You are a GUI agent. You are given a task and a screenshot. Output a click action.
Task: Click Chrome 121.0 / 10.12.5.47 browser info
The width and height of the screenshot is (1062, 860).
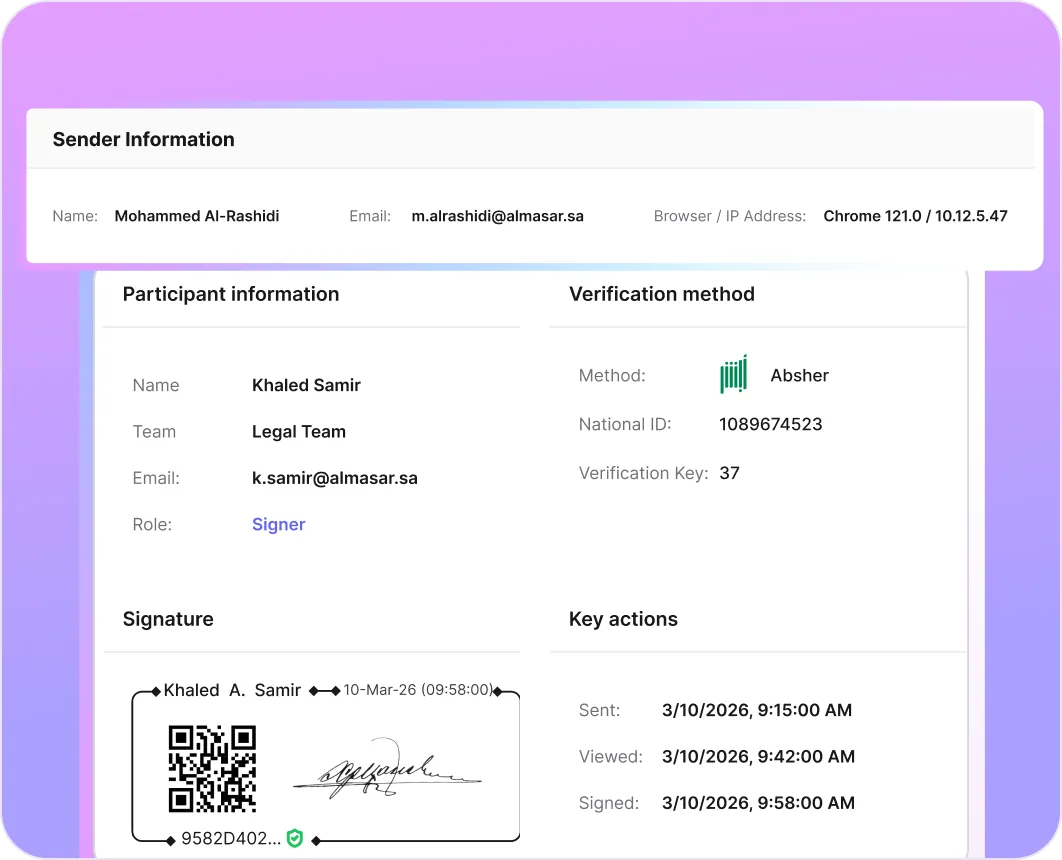click(x=915, y=216)
